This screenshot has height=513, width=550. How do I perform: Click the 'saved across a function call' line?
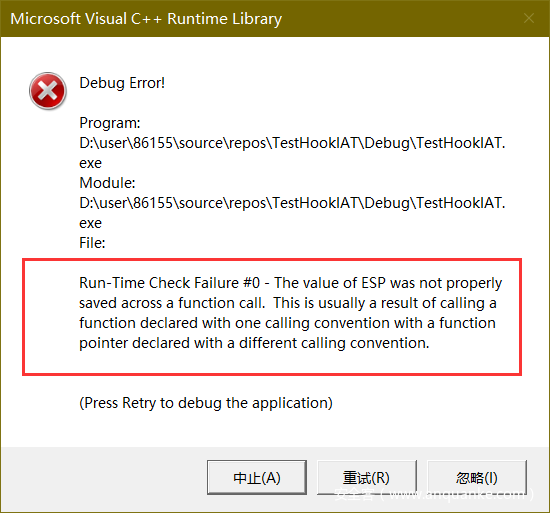pyautogui.click(x=288, y=303)
